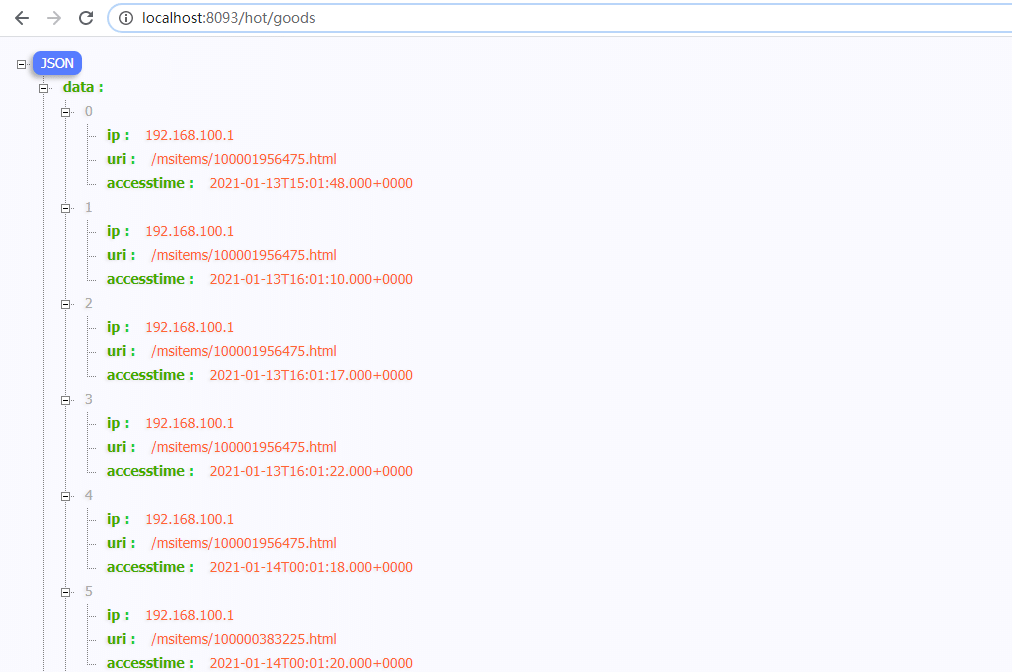The image size is (1012, 672).
Task: Click the blue JSON root badge
Action: (57, 63)
